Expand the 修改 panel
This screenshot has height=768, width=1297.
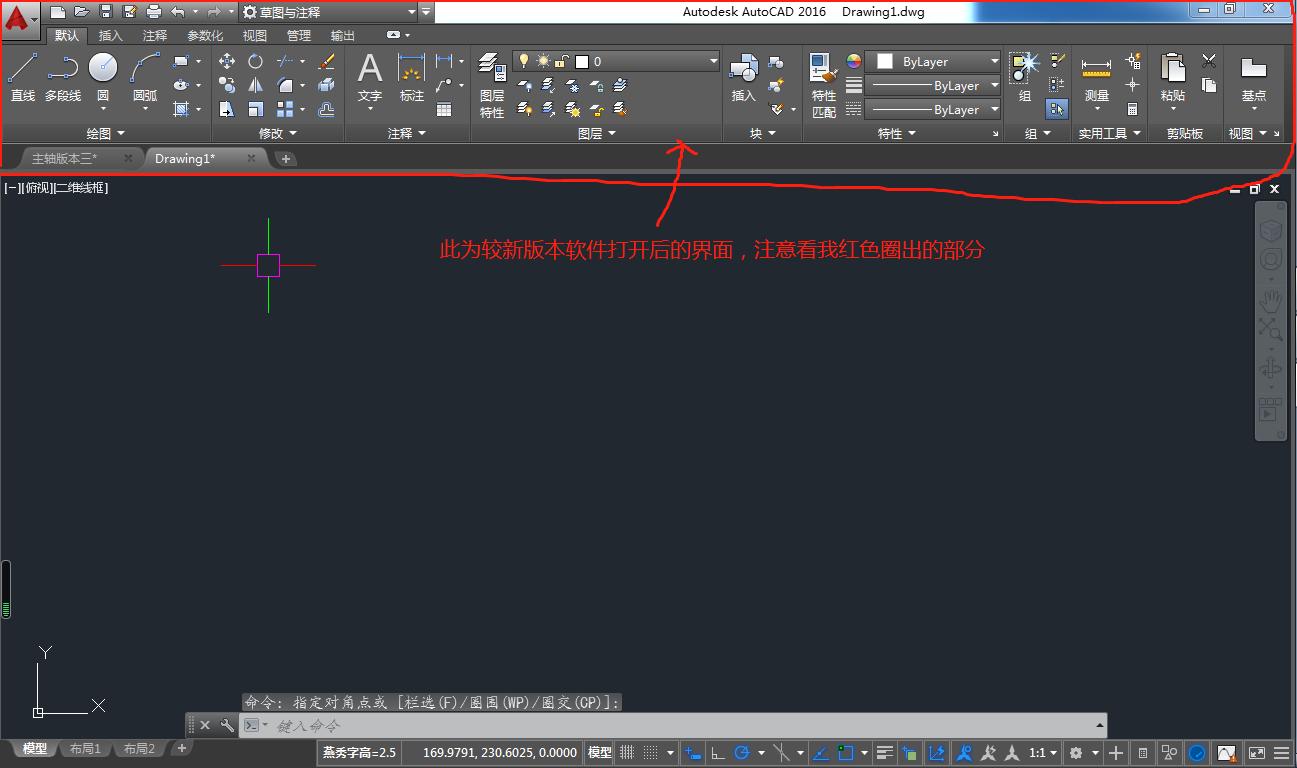[278, 133]
